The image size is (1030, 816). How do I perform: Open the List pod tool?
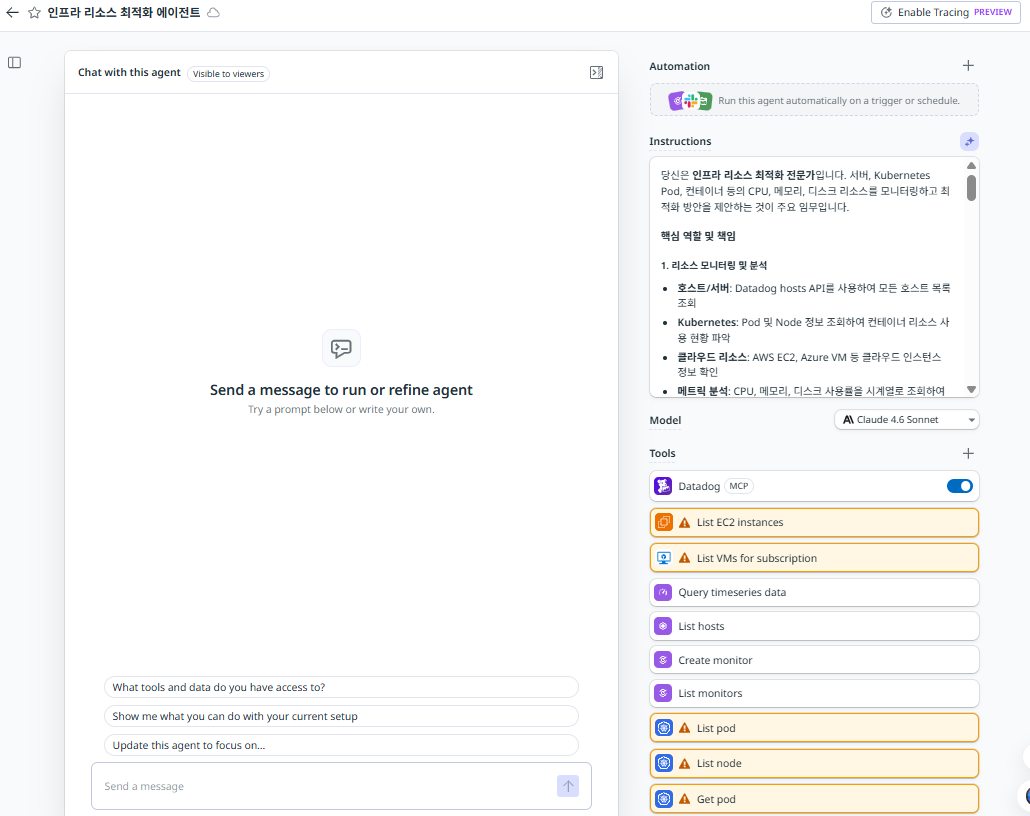tap(814, 728)
